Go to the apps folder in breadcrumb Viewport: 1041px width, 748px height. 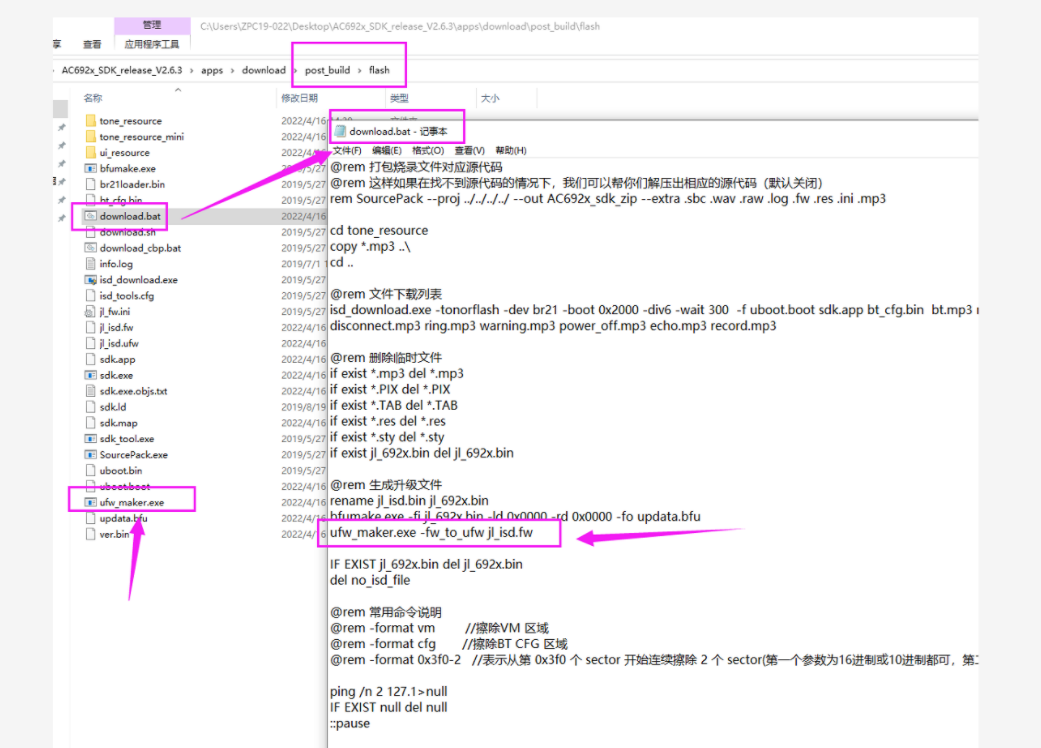212,70
